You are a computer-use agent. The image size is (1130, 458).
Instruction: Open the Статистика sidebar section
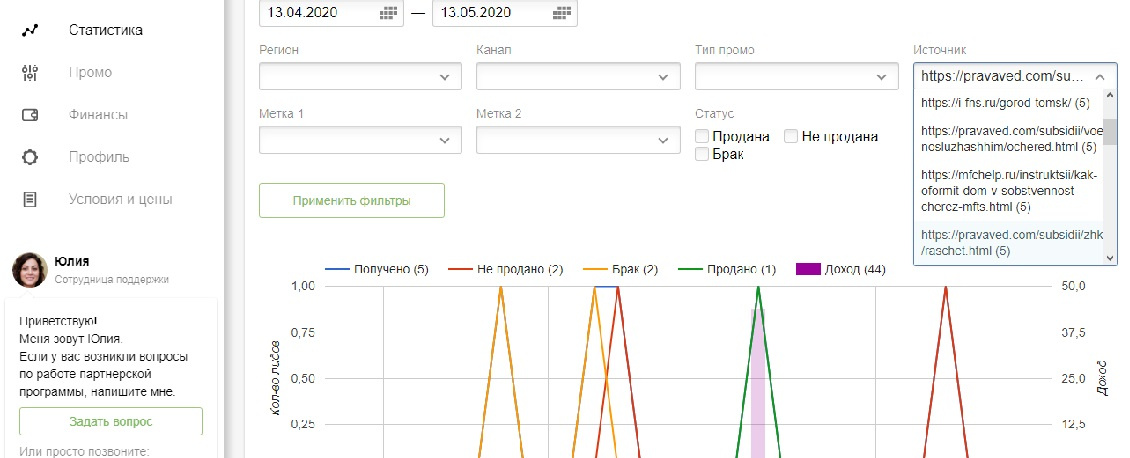pyautogui.click(x=106, y=30)
